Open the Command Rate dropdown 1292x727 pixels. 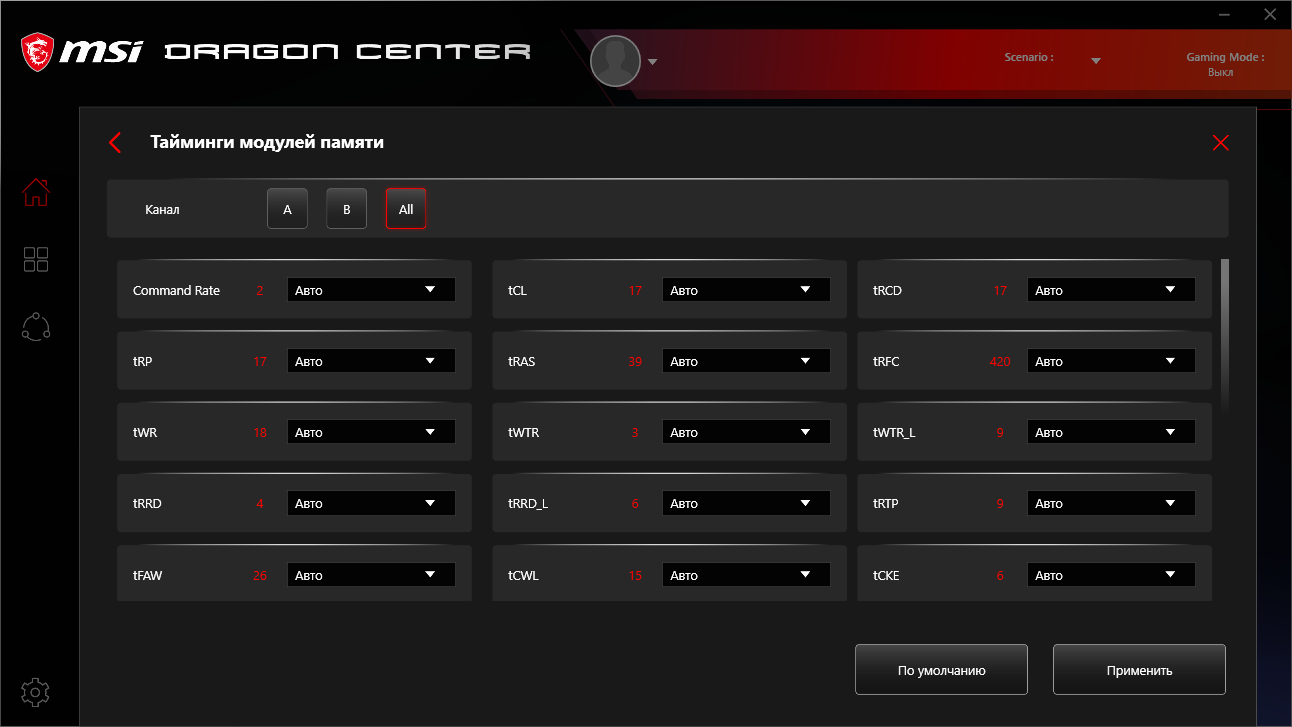pyautogui.click(x=371, y=290)
